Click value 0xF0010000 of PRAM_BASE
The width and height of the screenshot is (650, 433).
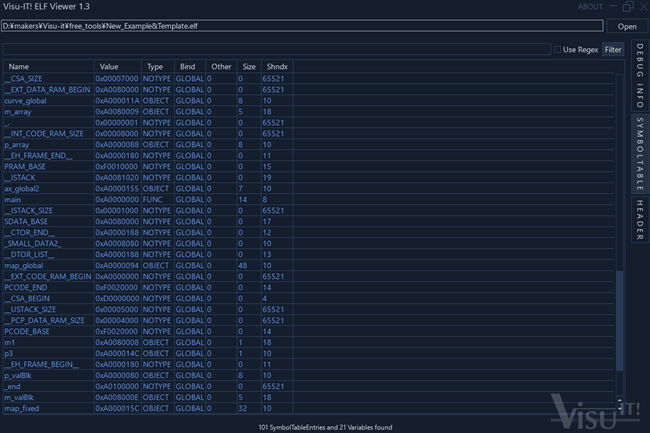117,167
